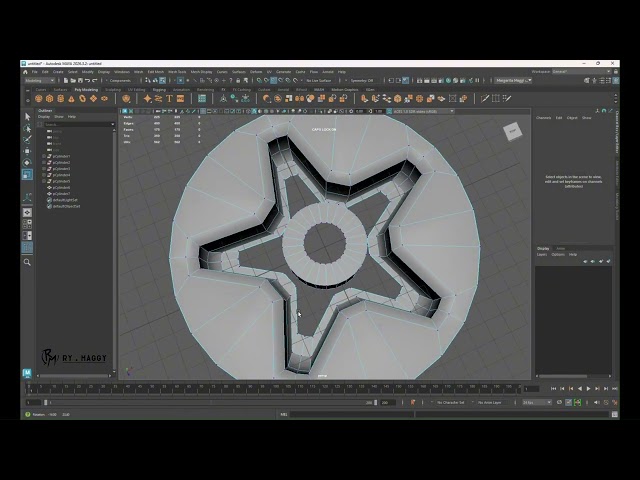This screenshot has height=480, width=640.
Task: Open the 24 fps frame rate dropdown
Action: point(537,402)
